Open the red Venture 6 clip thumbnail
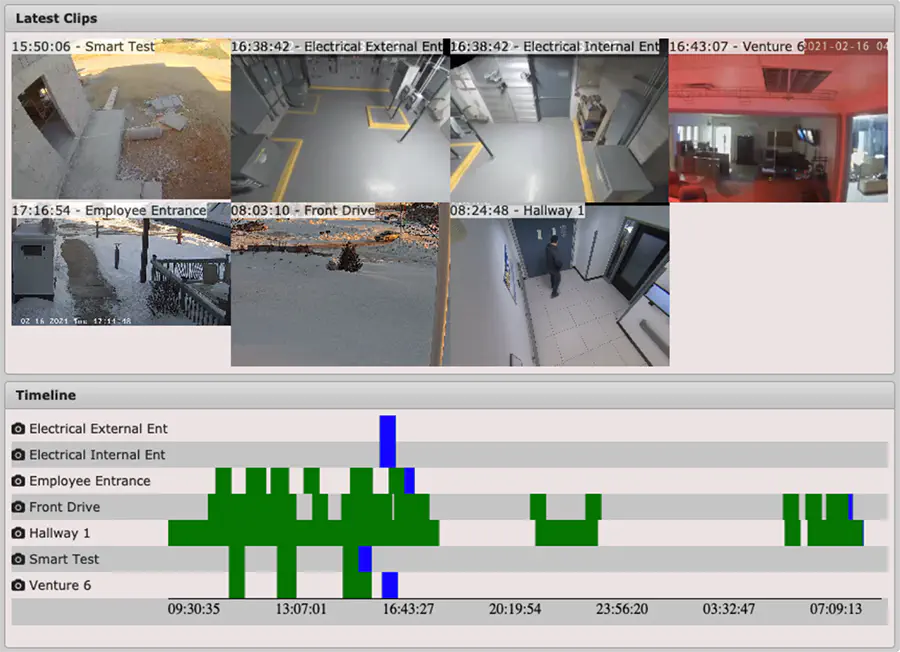The image size is (900, 652). click(778, 121)
